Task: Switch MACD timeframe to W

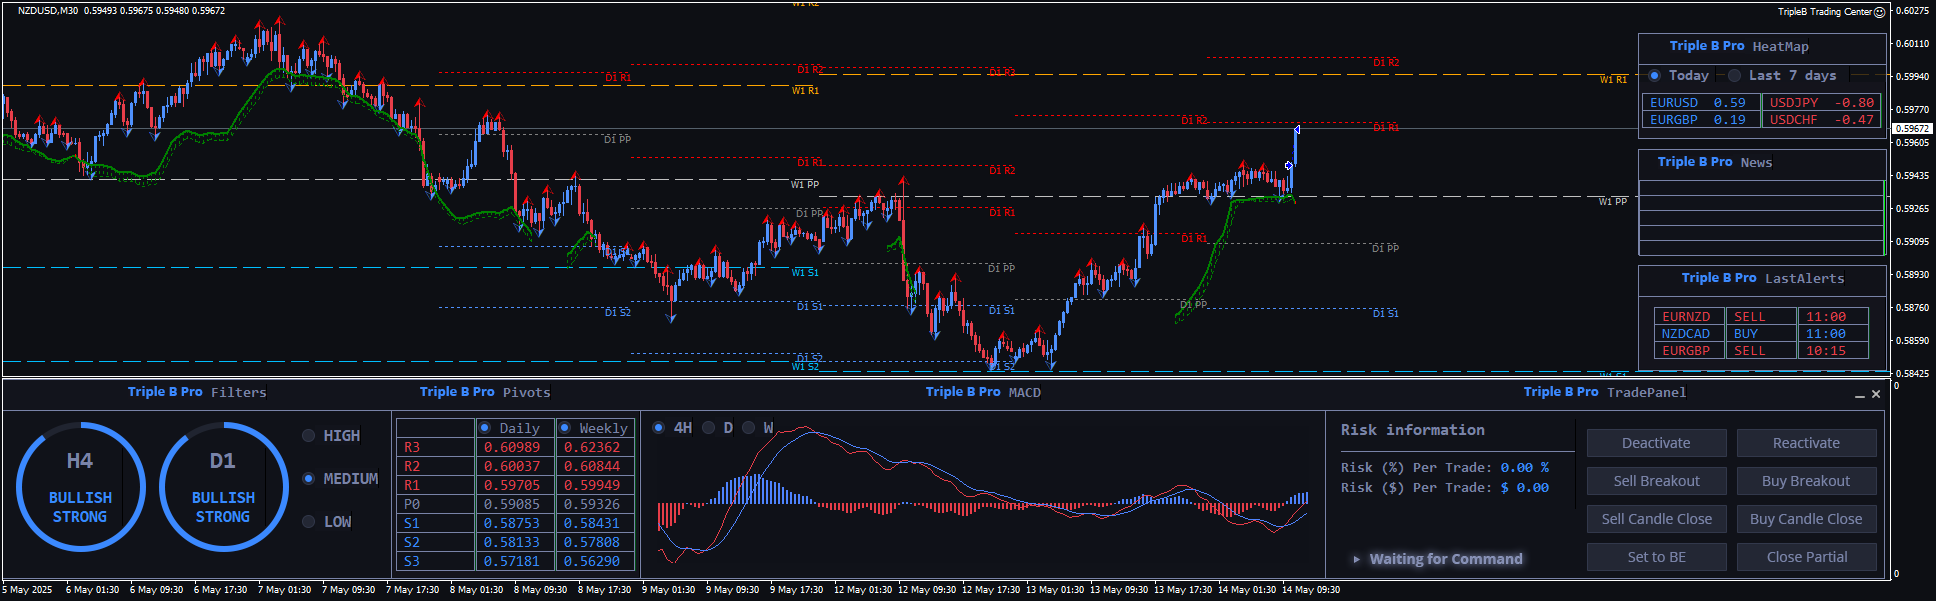Action: [749, 428]
